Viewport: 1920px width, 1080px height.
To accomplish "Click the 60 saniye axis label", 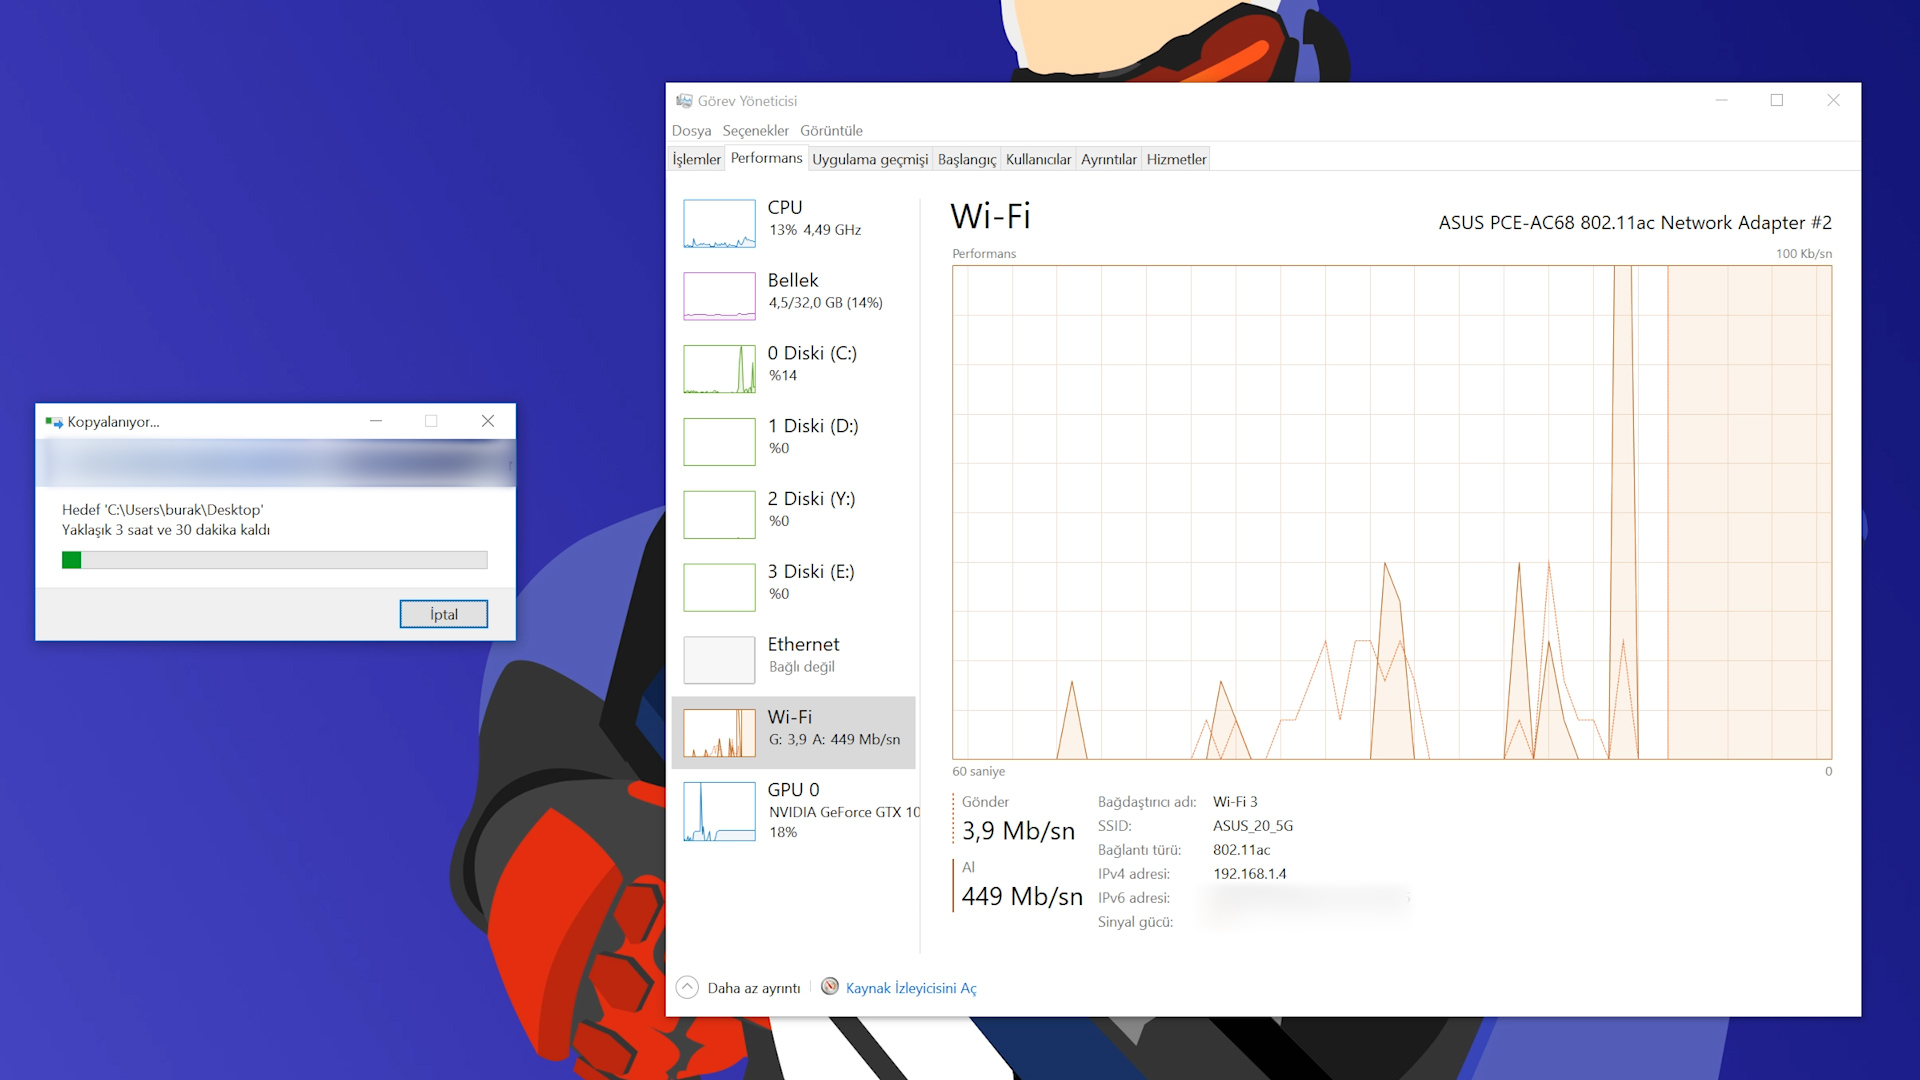I will point(978,772).
